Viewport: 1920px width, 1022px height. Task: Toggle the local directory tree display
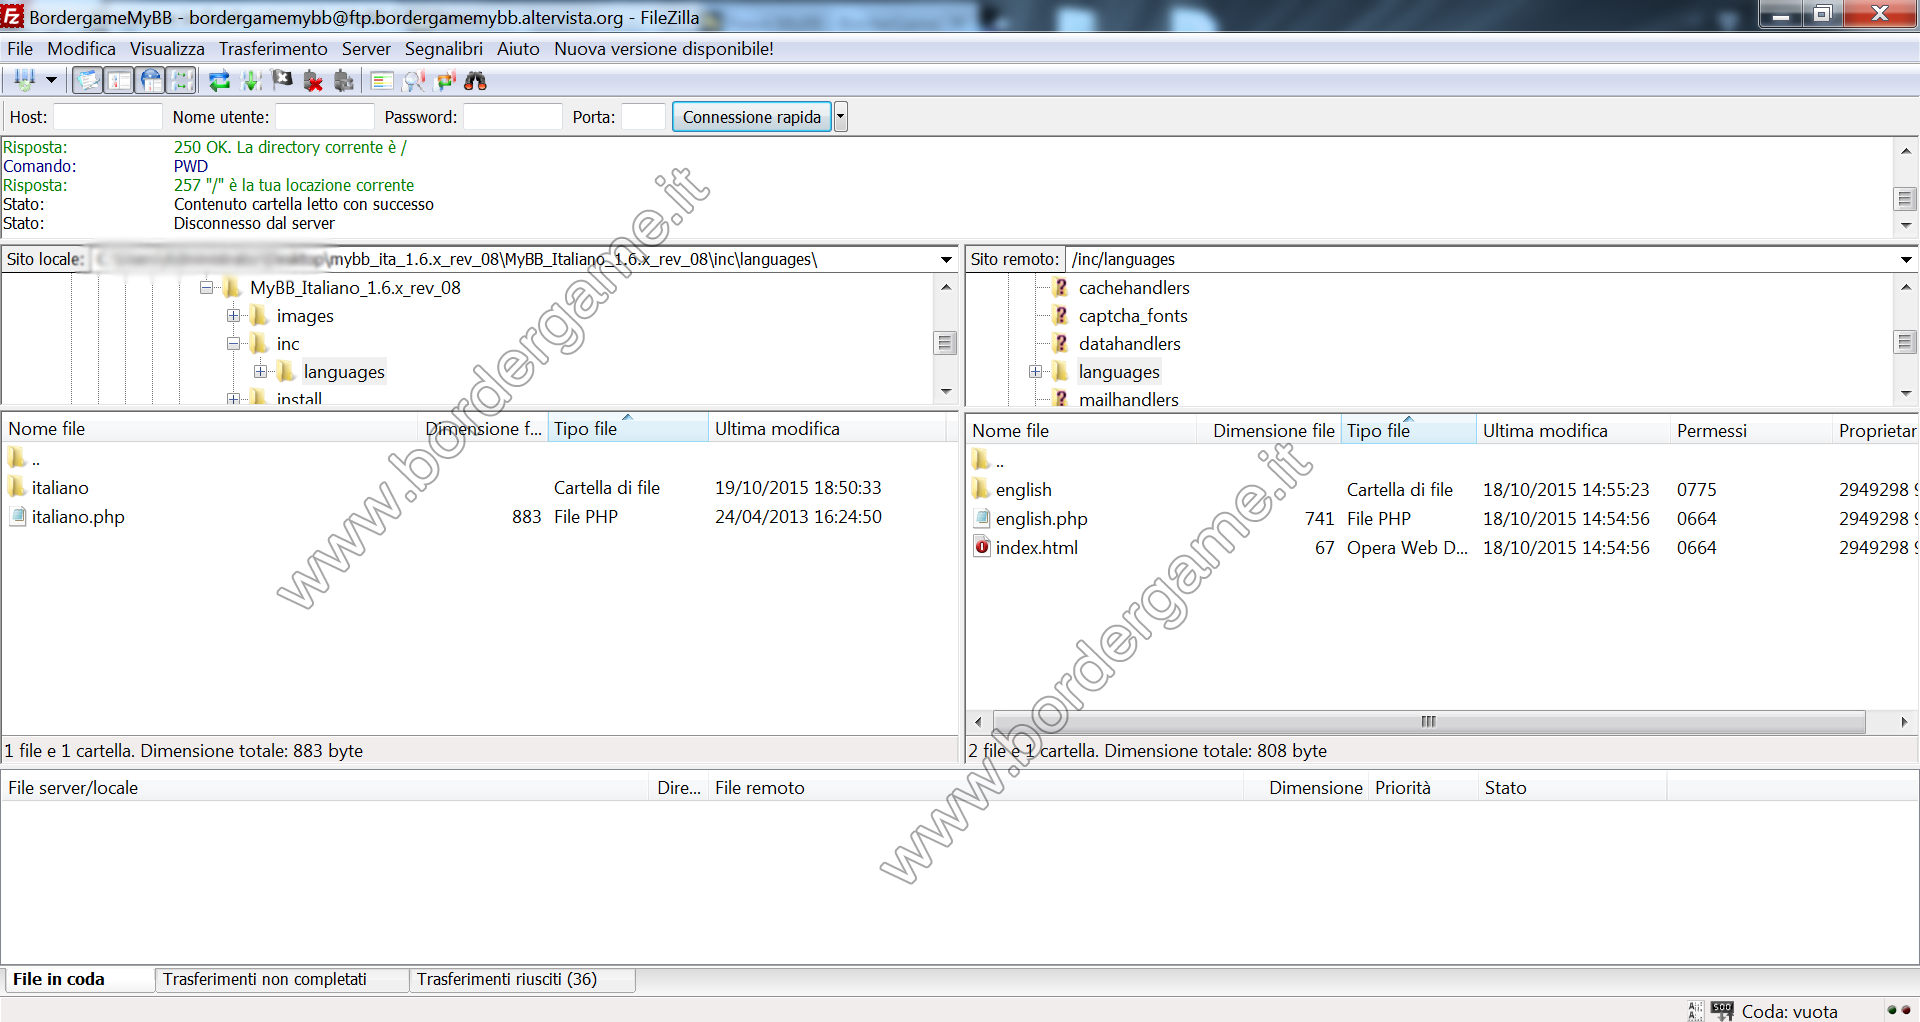pos(119,80)
